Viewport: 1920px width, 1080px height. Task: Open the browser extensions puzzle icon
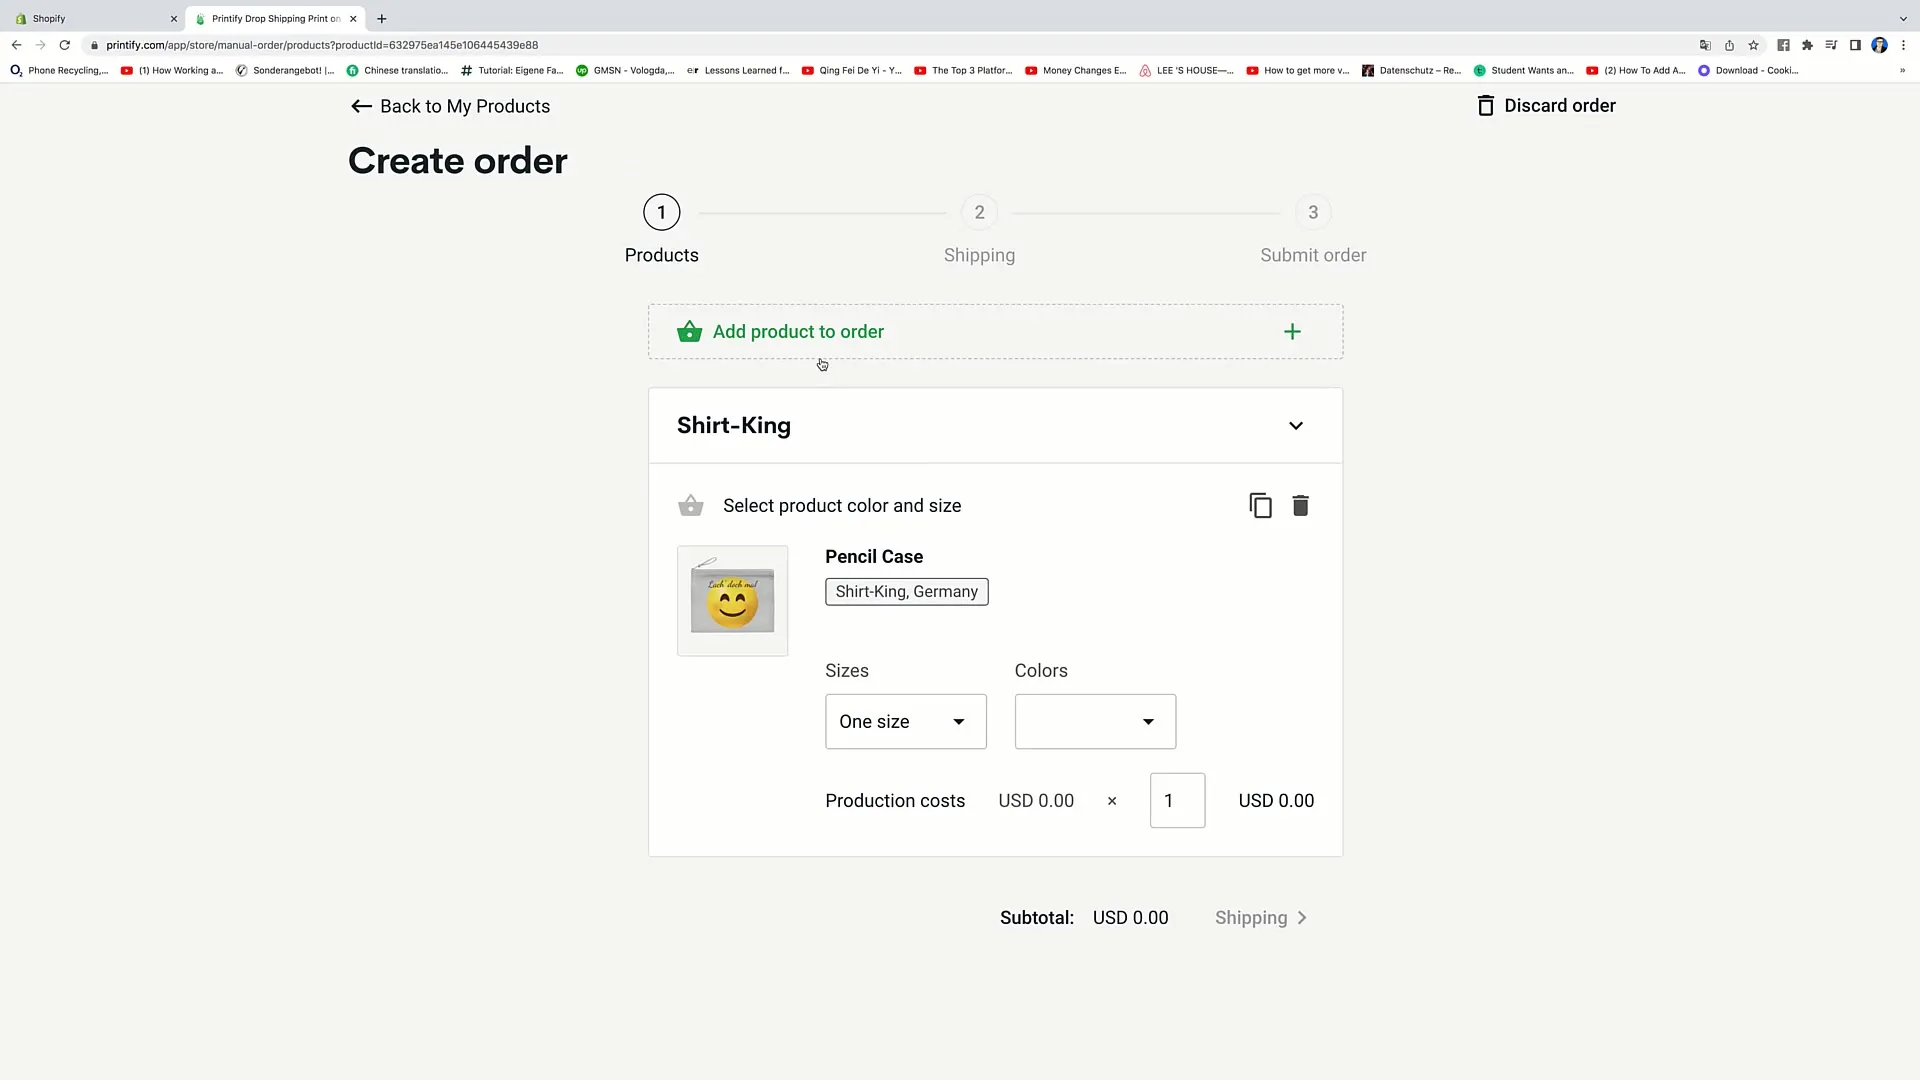point(1807,45)
